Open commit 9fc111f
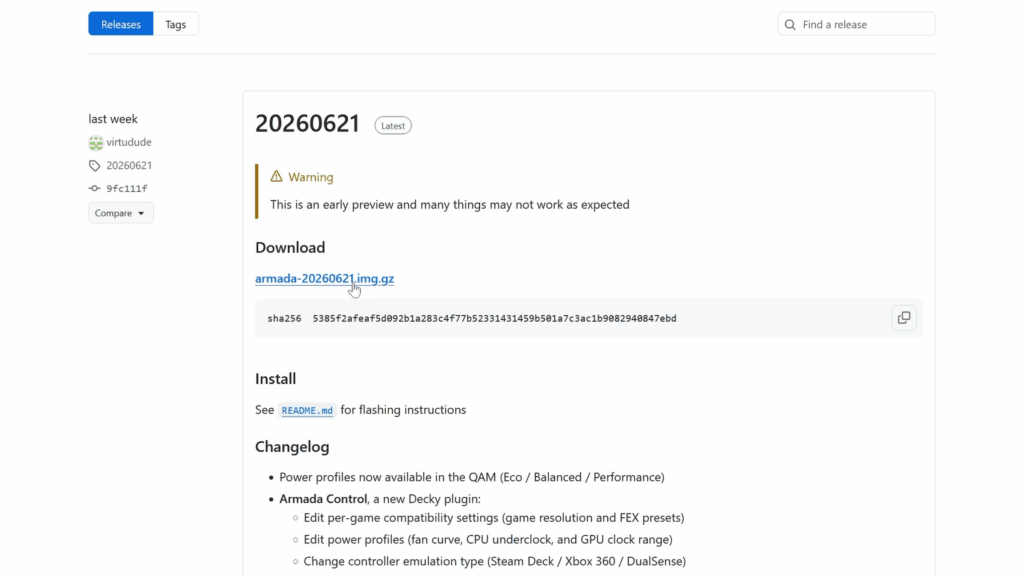Screen dimensions: 1024x576 (x=127, y=189)
